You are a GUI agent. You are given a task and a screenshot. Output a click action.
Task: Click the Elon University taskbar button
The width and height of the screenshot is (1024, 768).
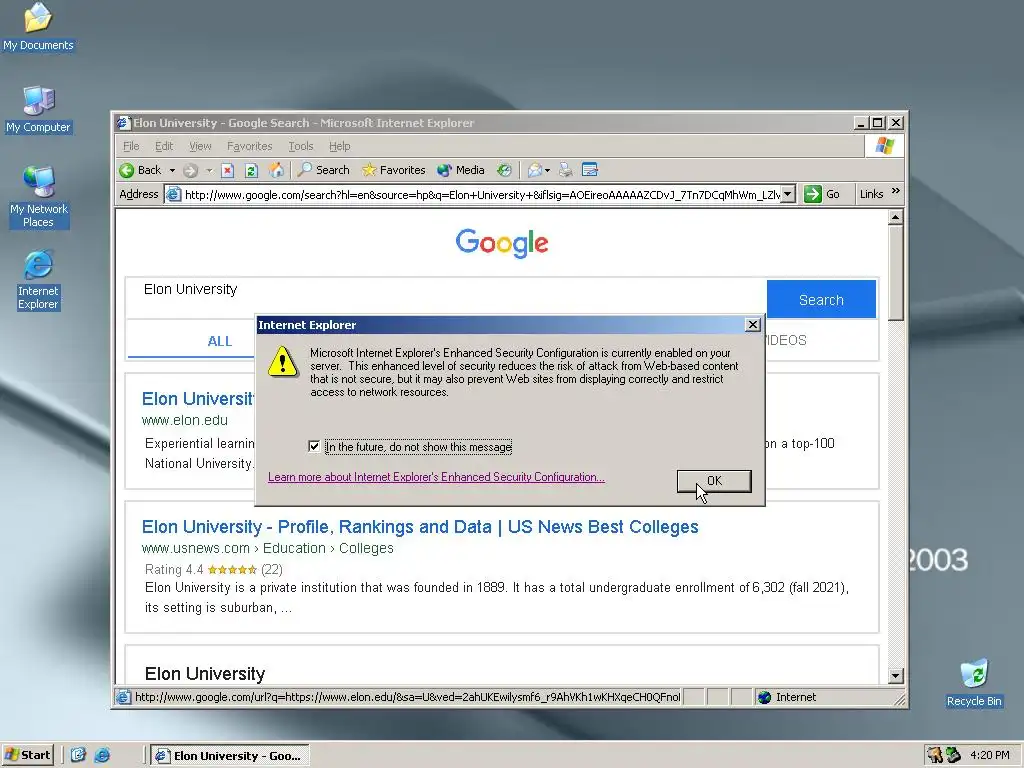pyautogui.click(x=230, y=756)
